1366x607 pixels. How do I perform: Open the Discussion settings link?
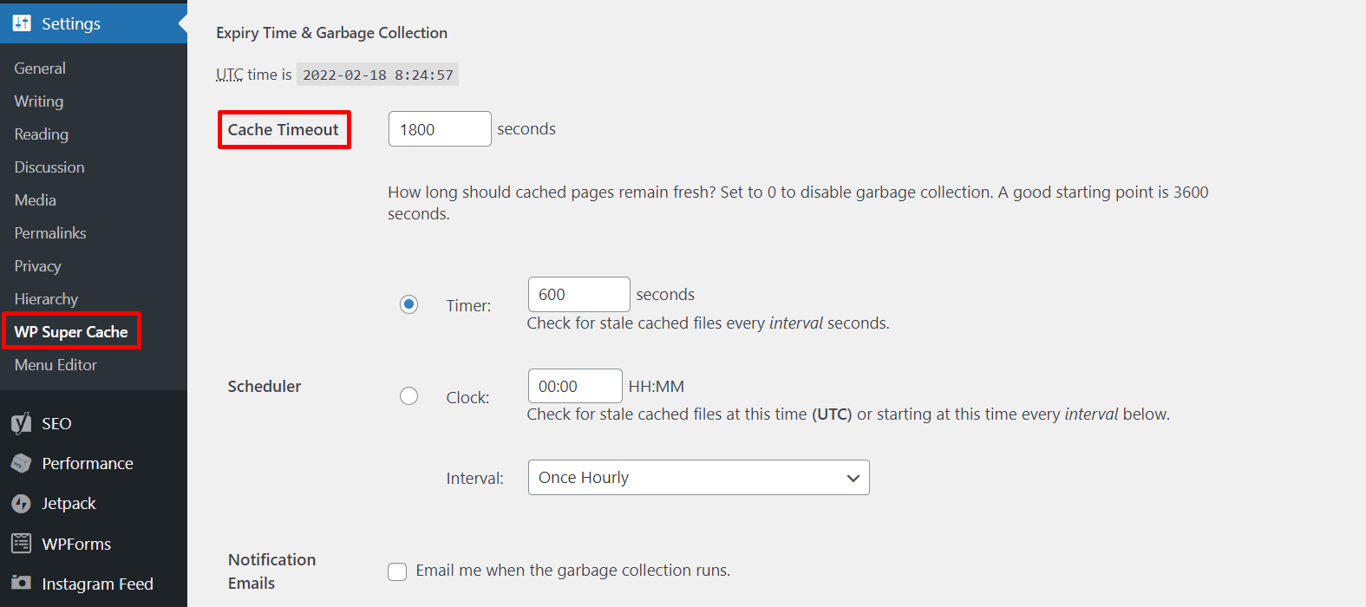pyautogui.click(x=47, y=166)
